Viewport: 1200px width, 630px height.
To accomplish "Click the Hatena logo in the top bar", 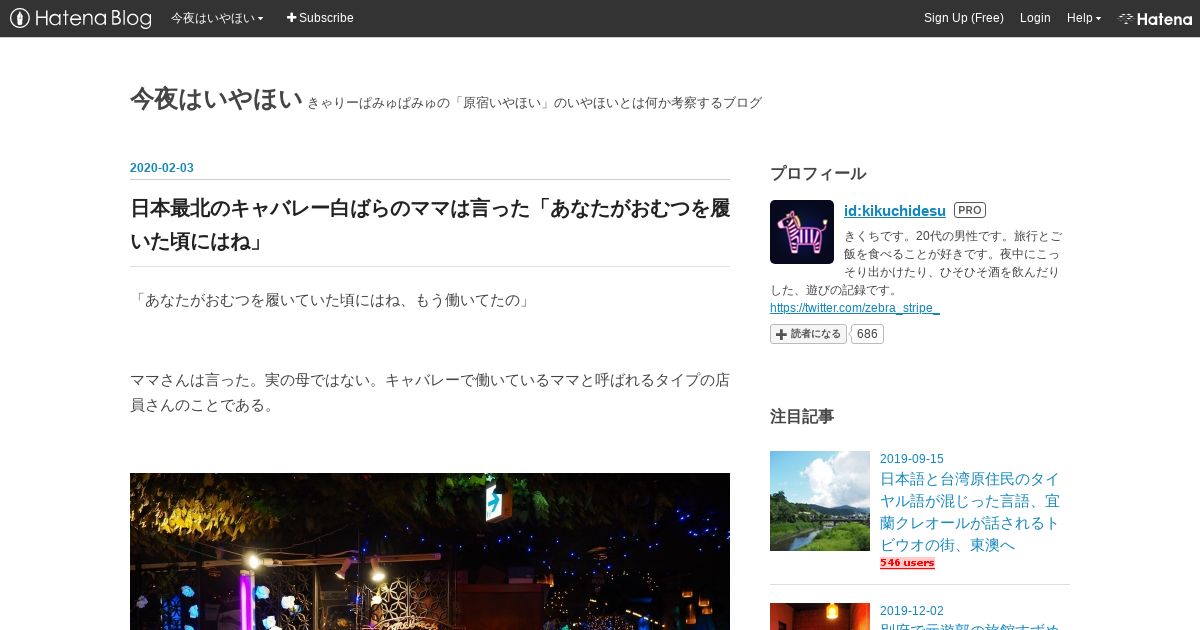I will [x=1155, y=18].
